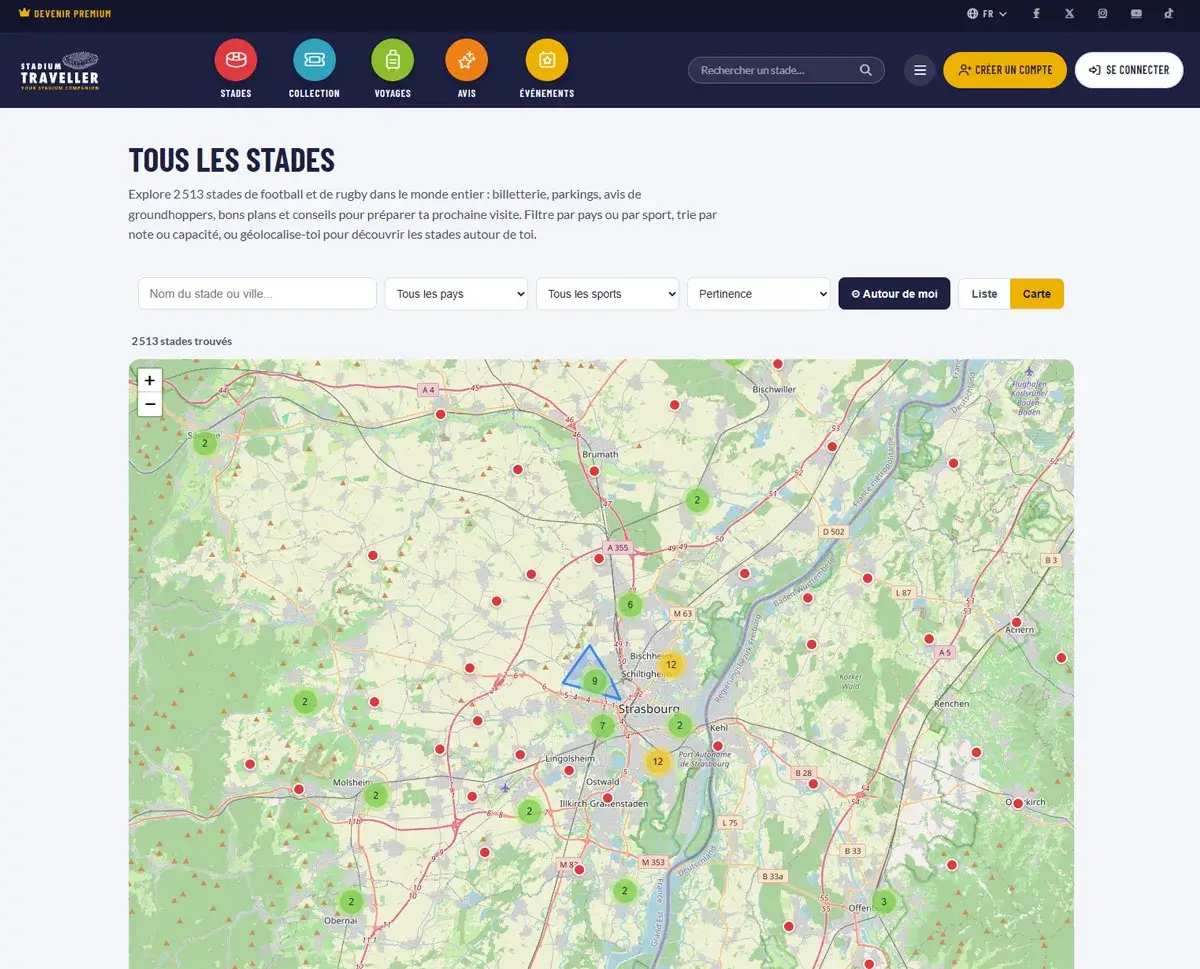The height and width of the screenshot is (969, 1200).
Task: Open the TikTok social icon
Action: (1168, 14)
